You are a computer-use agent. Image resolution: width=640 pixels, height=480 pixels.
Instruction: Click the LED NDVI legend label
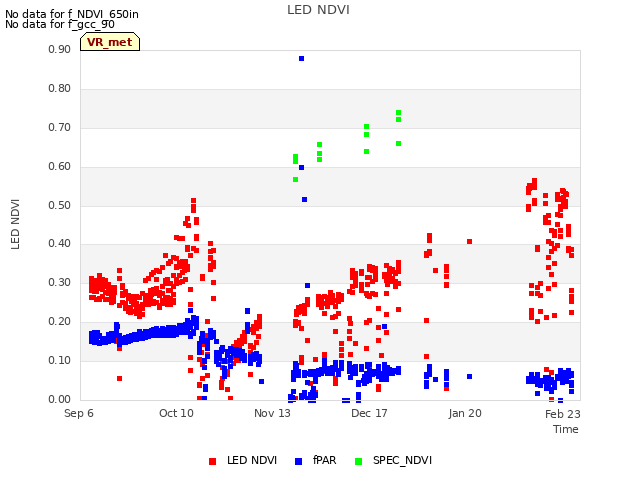coord(252,460)
